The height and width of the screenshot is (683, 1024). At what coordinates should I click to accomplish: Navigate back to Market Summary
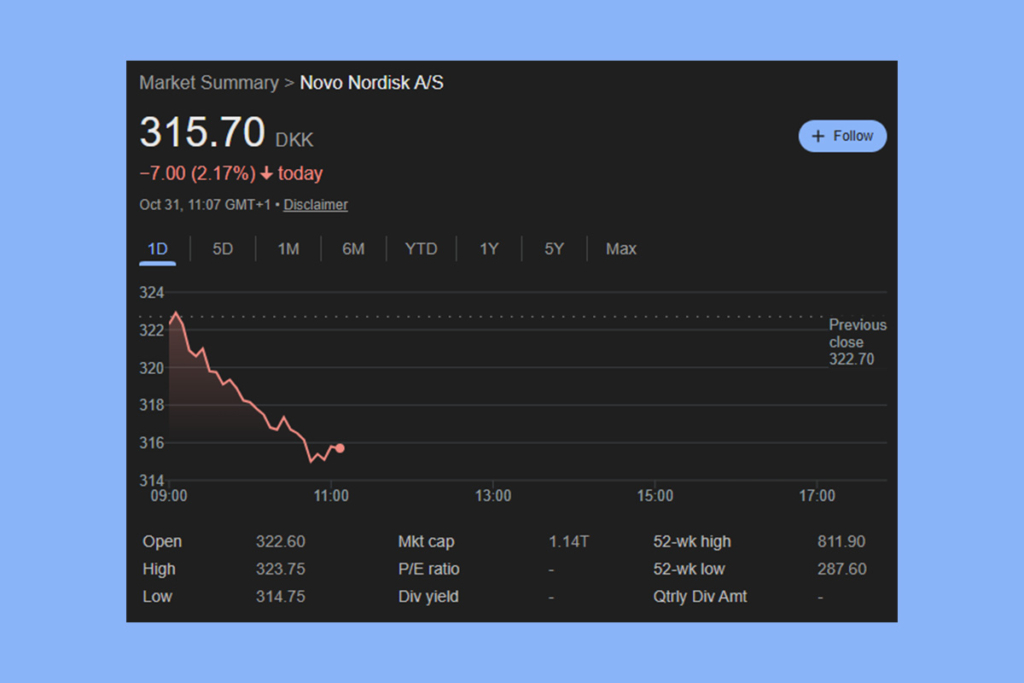[x=209, y=83]
